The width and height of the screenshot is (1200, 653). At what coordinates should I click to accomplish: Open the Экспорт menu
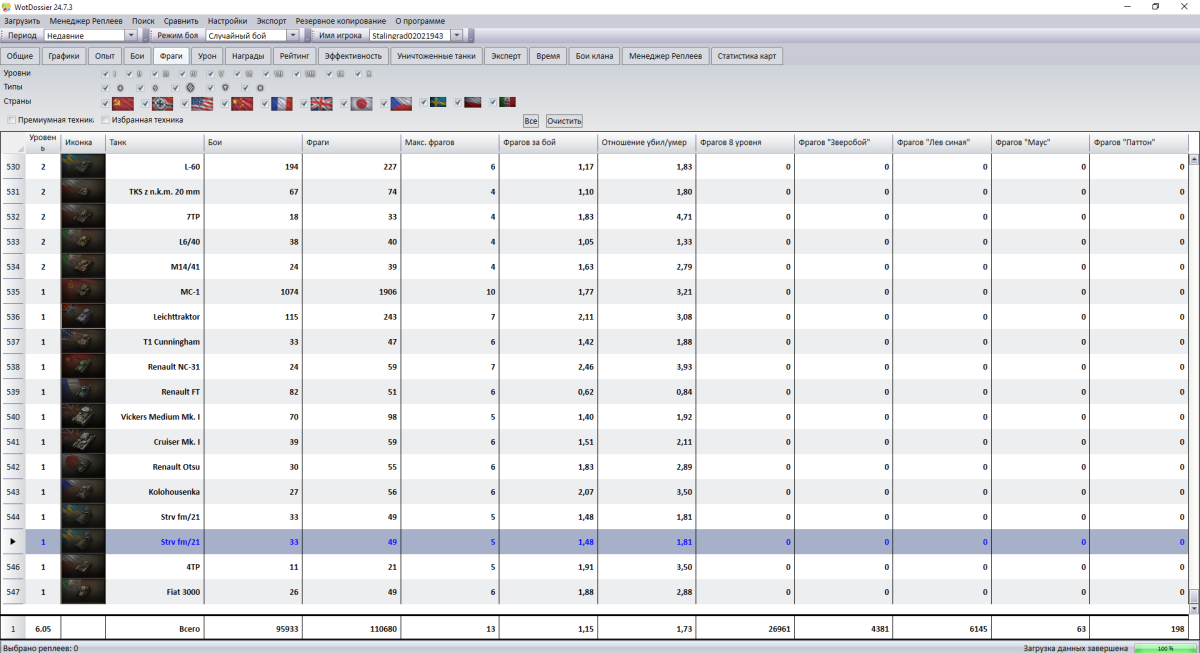tap(270, 21)
